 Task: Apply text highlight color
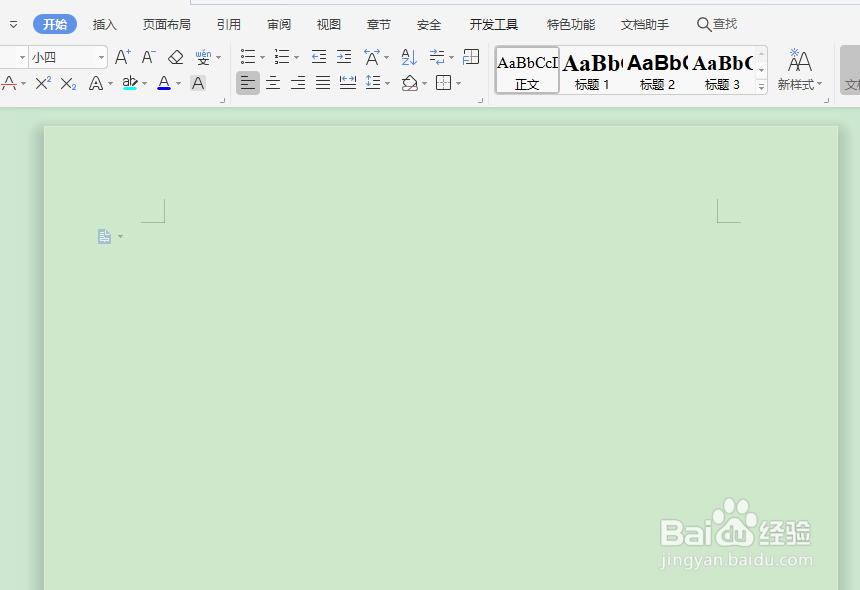pos(130,83)
